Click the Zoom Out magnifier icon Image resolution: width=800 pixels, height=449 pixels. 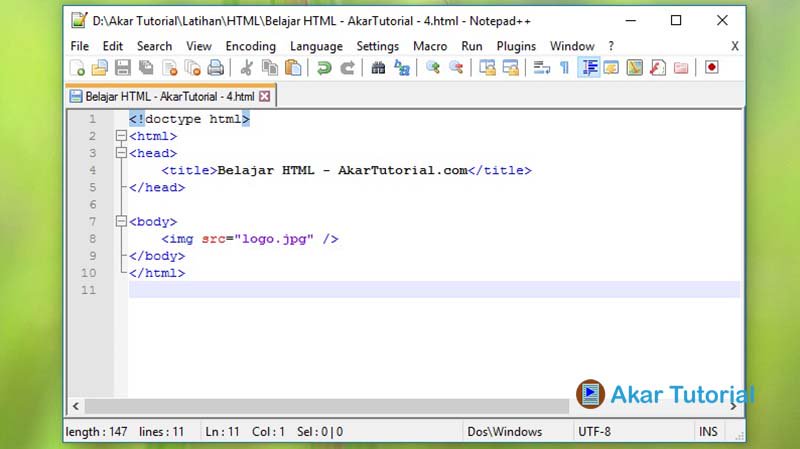(456, 68)
